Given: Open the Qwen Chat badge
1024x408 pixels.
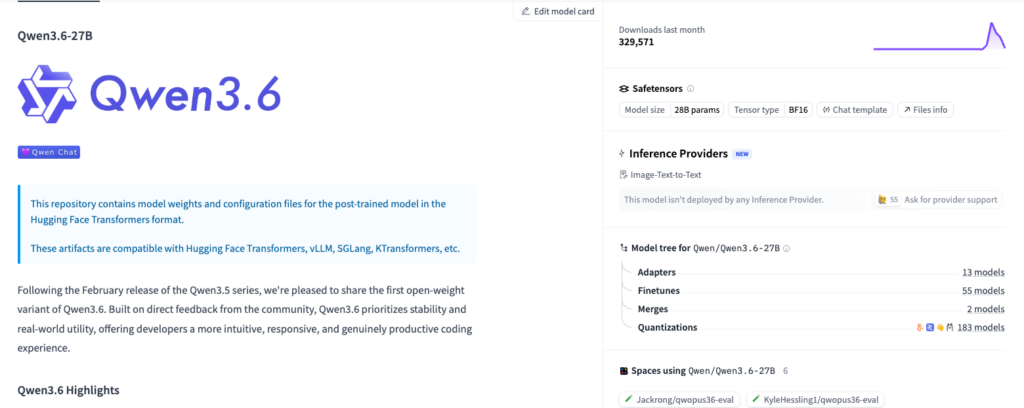Looking at the screenshot, I should 48,152.
